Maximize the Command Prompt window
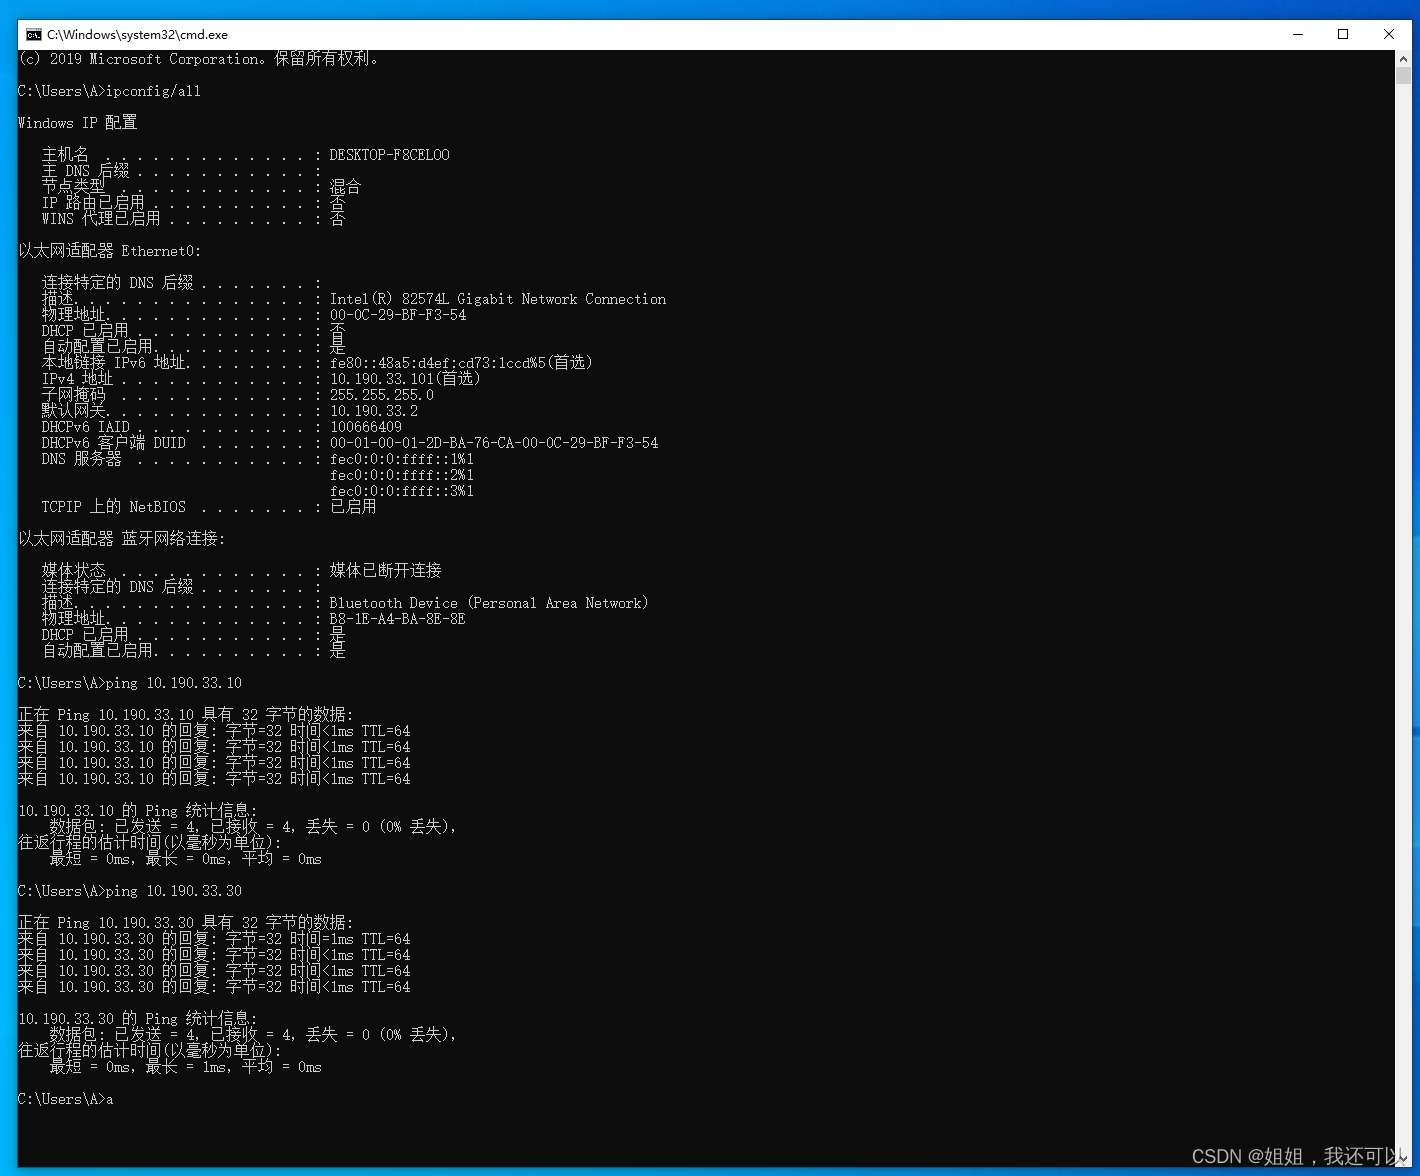The width and height of the screenshot is (1420, 1176). 1343,34
